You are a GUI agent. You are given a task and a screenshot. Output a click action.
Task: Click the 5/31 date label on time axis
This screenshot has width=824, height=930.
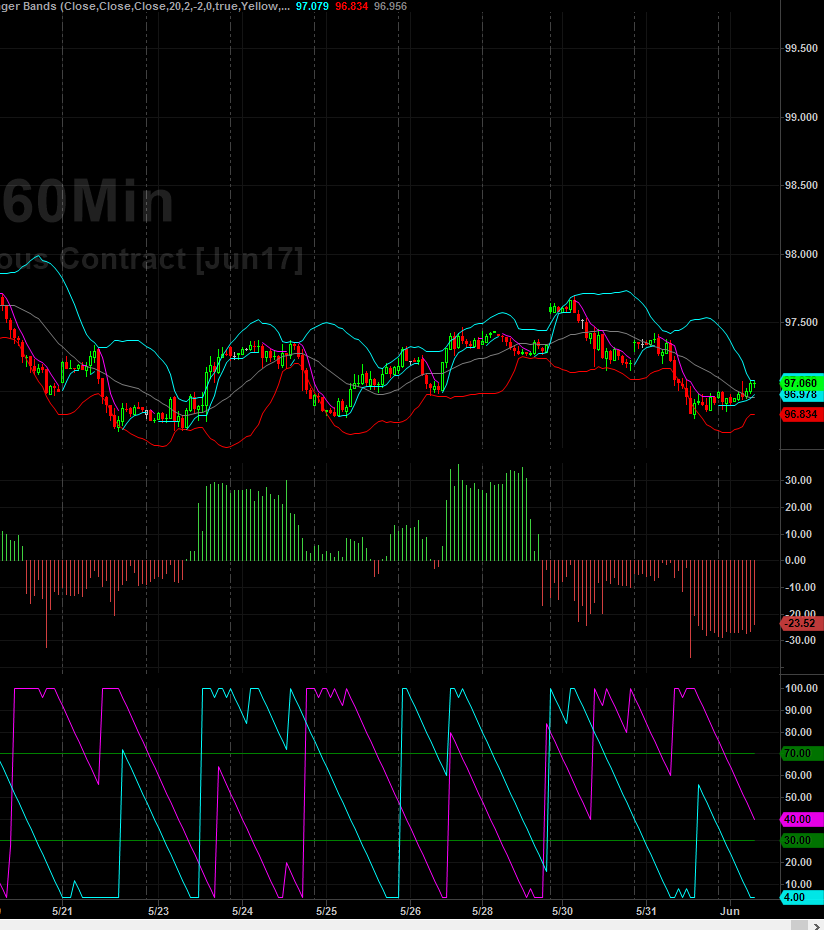[x=647, y=912]
